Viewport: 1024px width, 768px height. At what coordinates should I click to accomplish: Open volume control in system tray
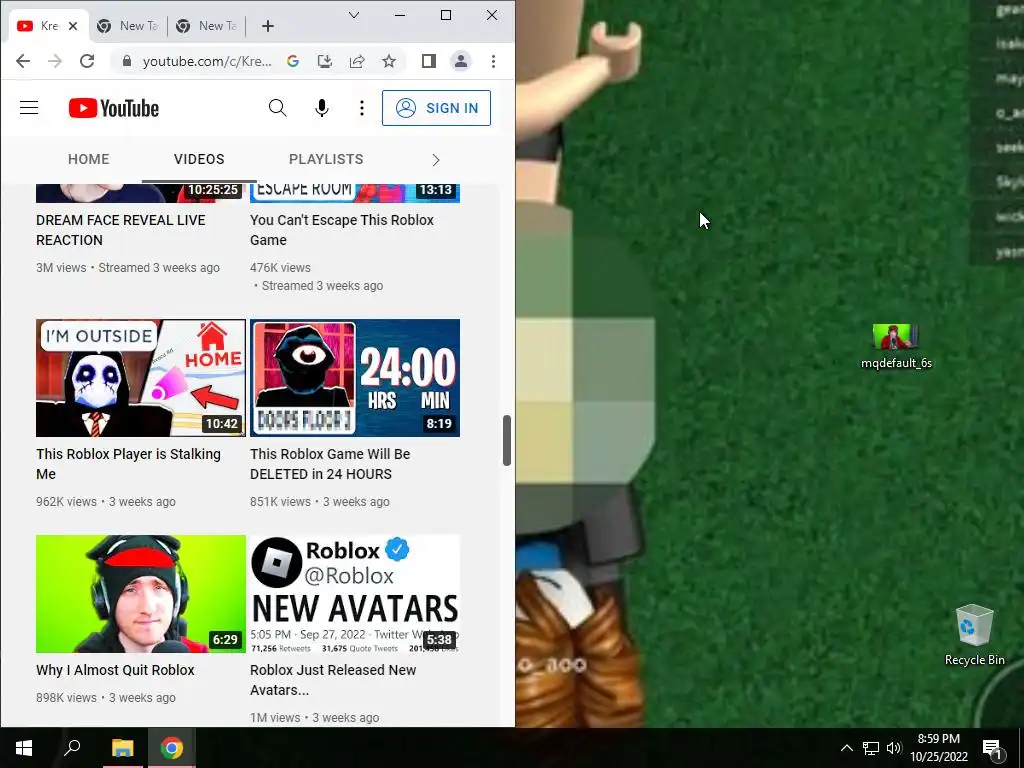click(x=894, y=748)
